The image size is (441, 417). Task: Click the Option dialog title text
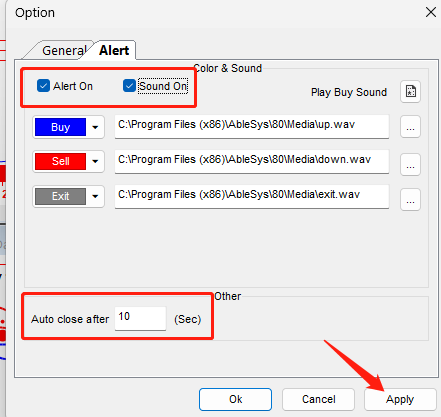35,13
